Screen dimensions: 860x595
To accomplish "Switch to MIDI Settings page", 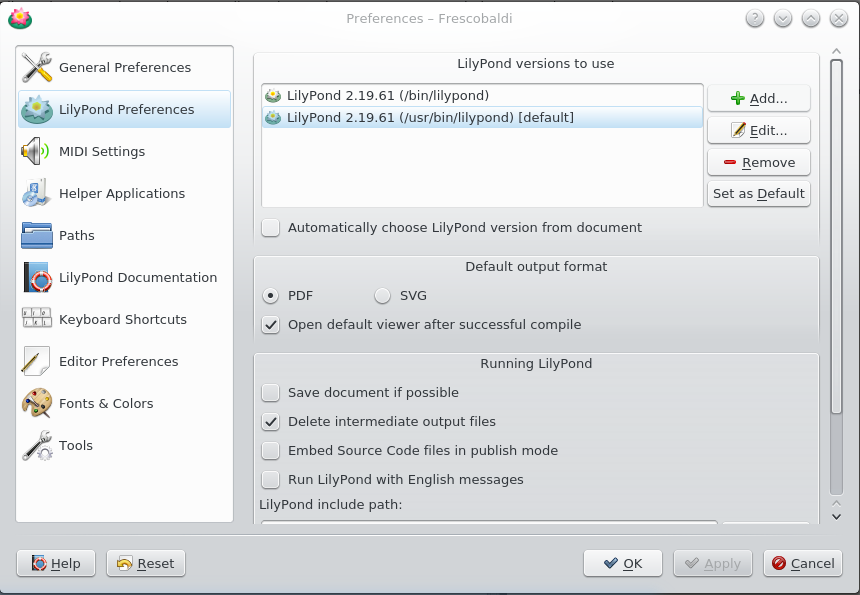I will pyautogui.click(x=125, y=151).
